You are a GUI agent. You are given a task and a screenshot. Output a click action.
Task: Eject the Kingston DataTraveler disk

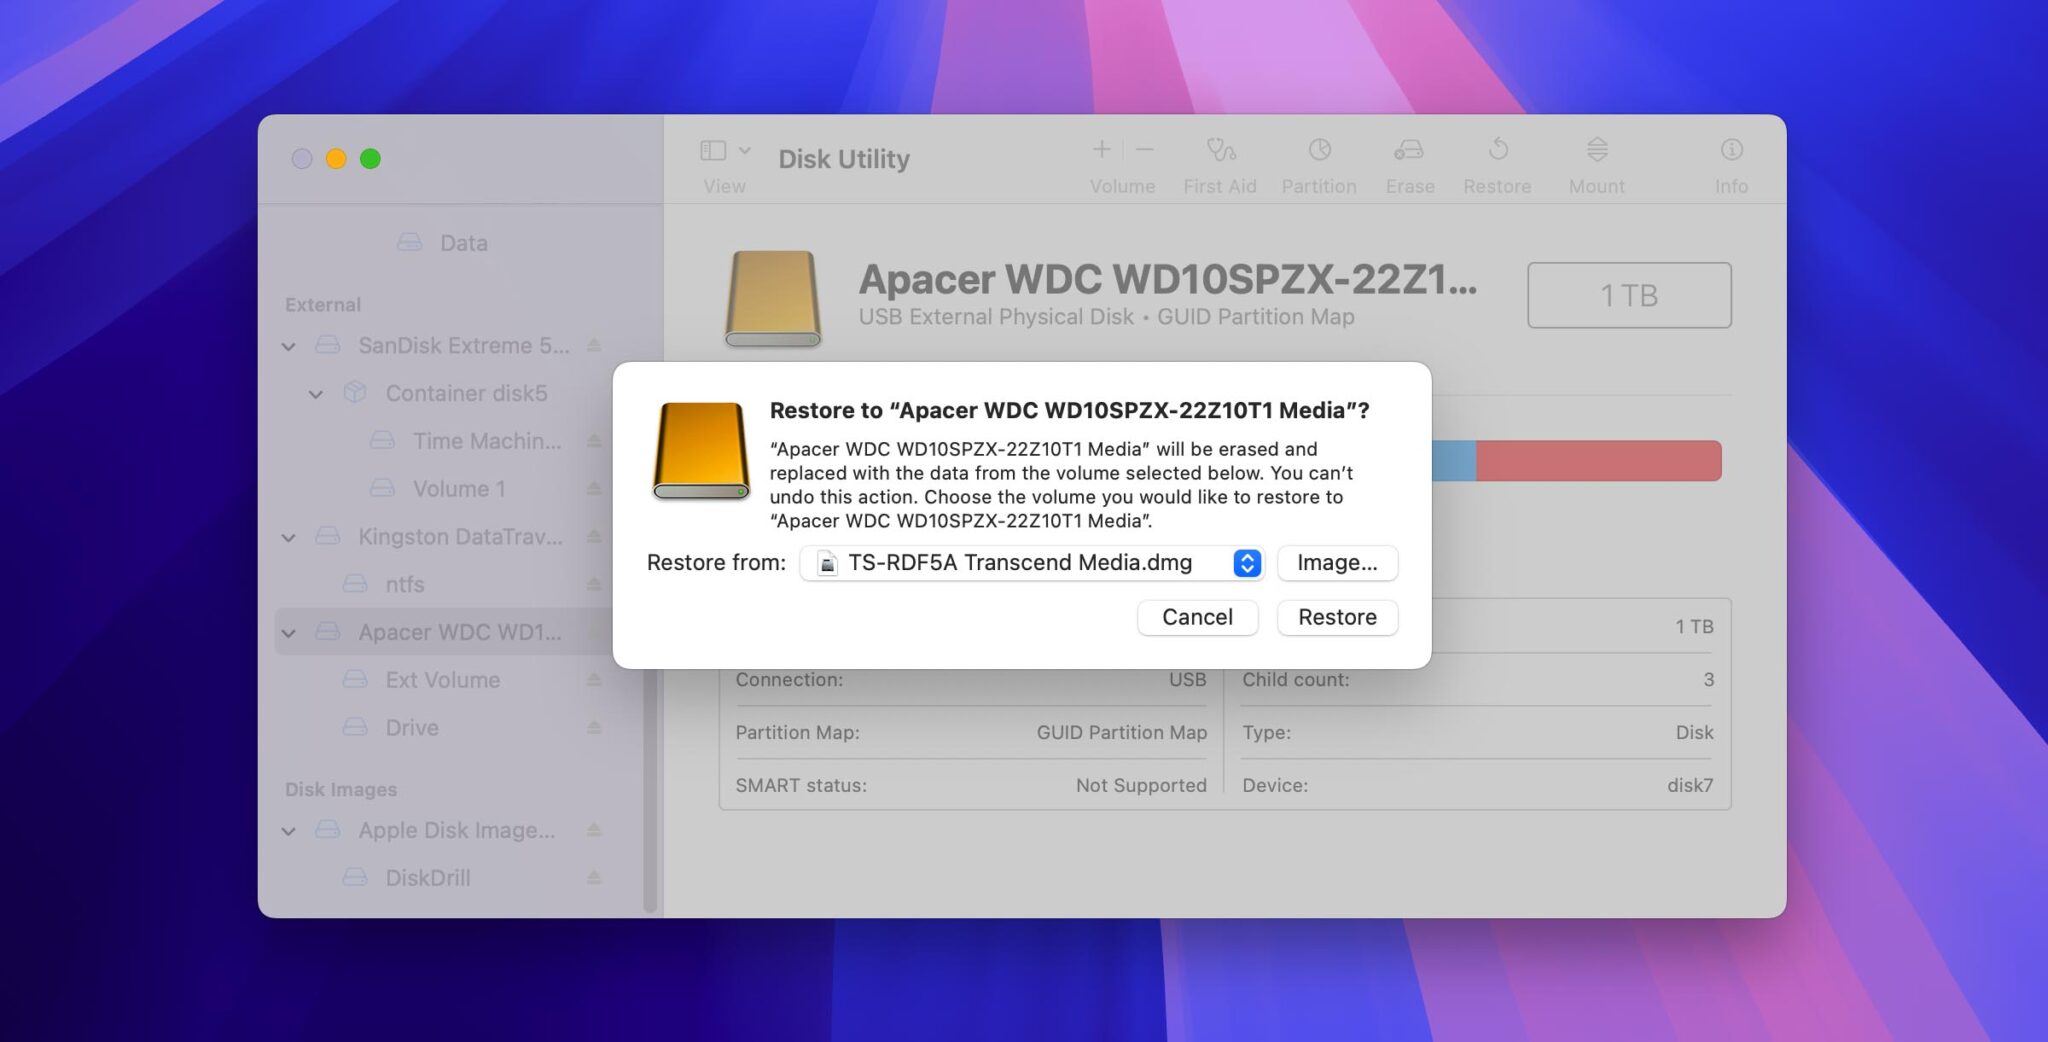(x=594, y=537)
